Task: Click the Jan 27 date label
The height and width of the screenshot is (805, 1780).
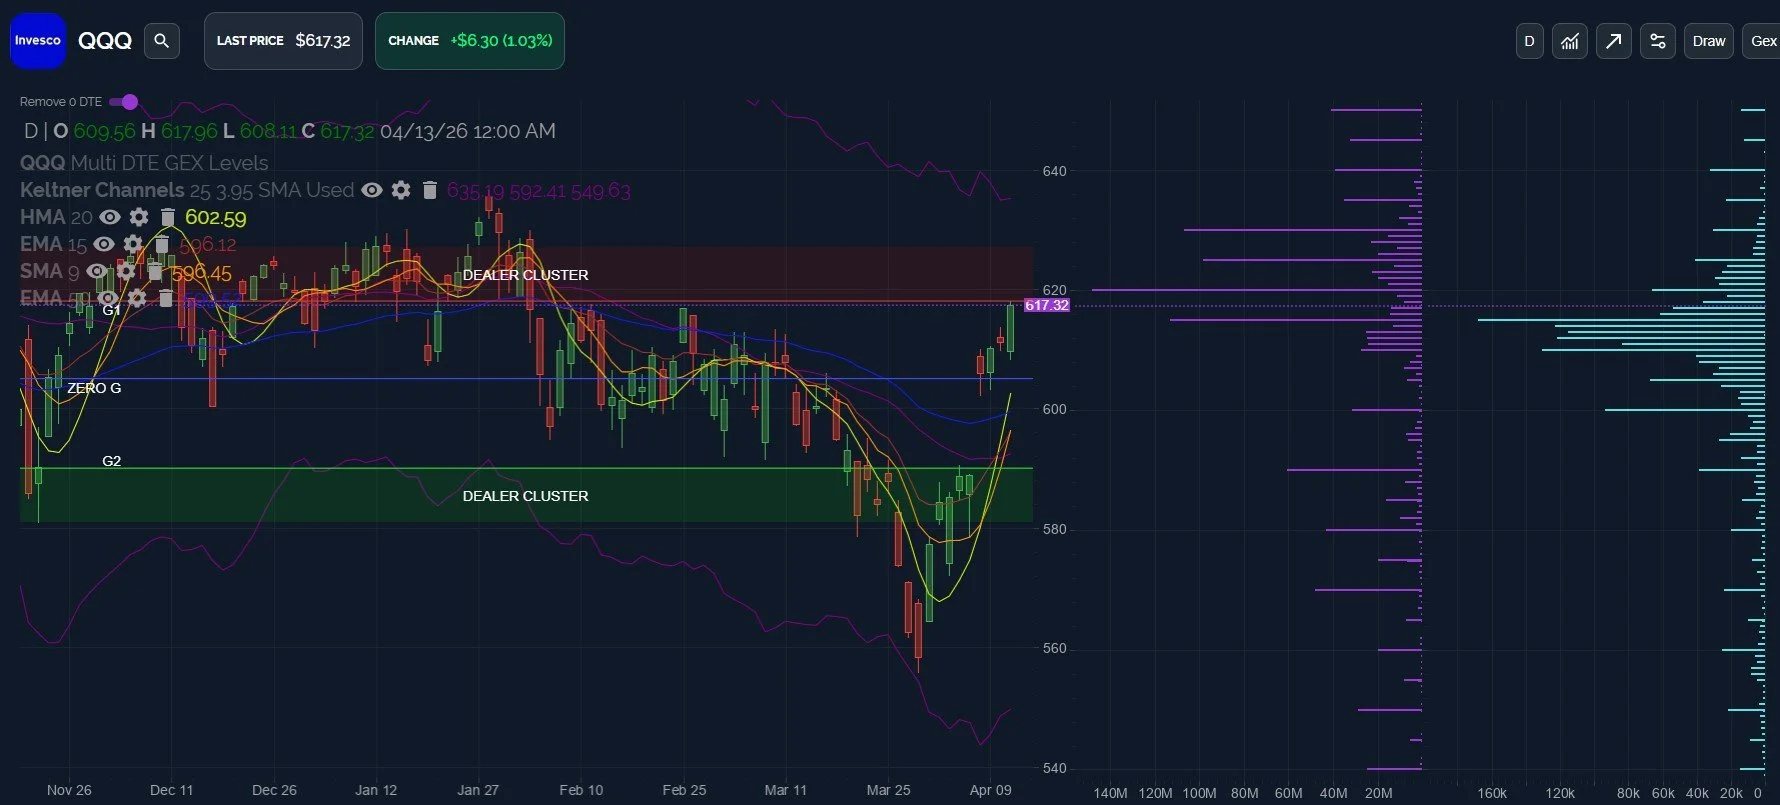Action: point(478,790)
